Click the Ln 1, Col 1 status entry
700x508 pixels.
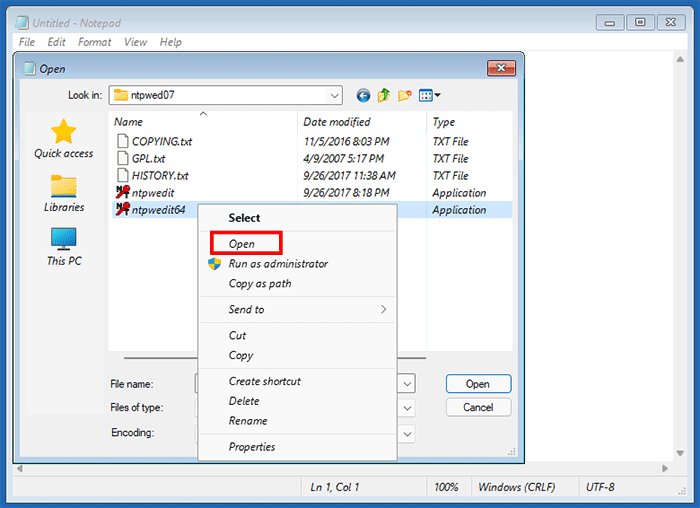click(335, 487)
